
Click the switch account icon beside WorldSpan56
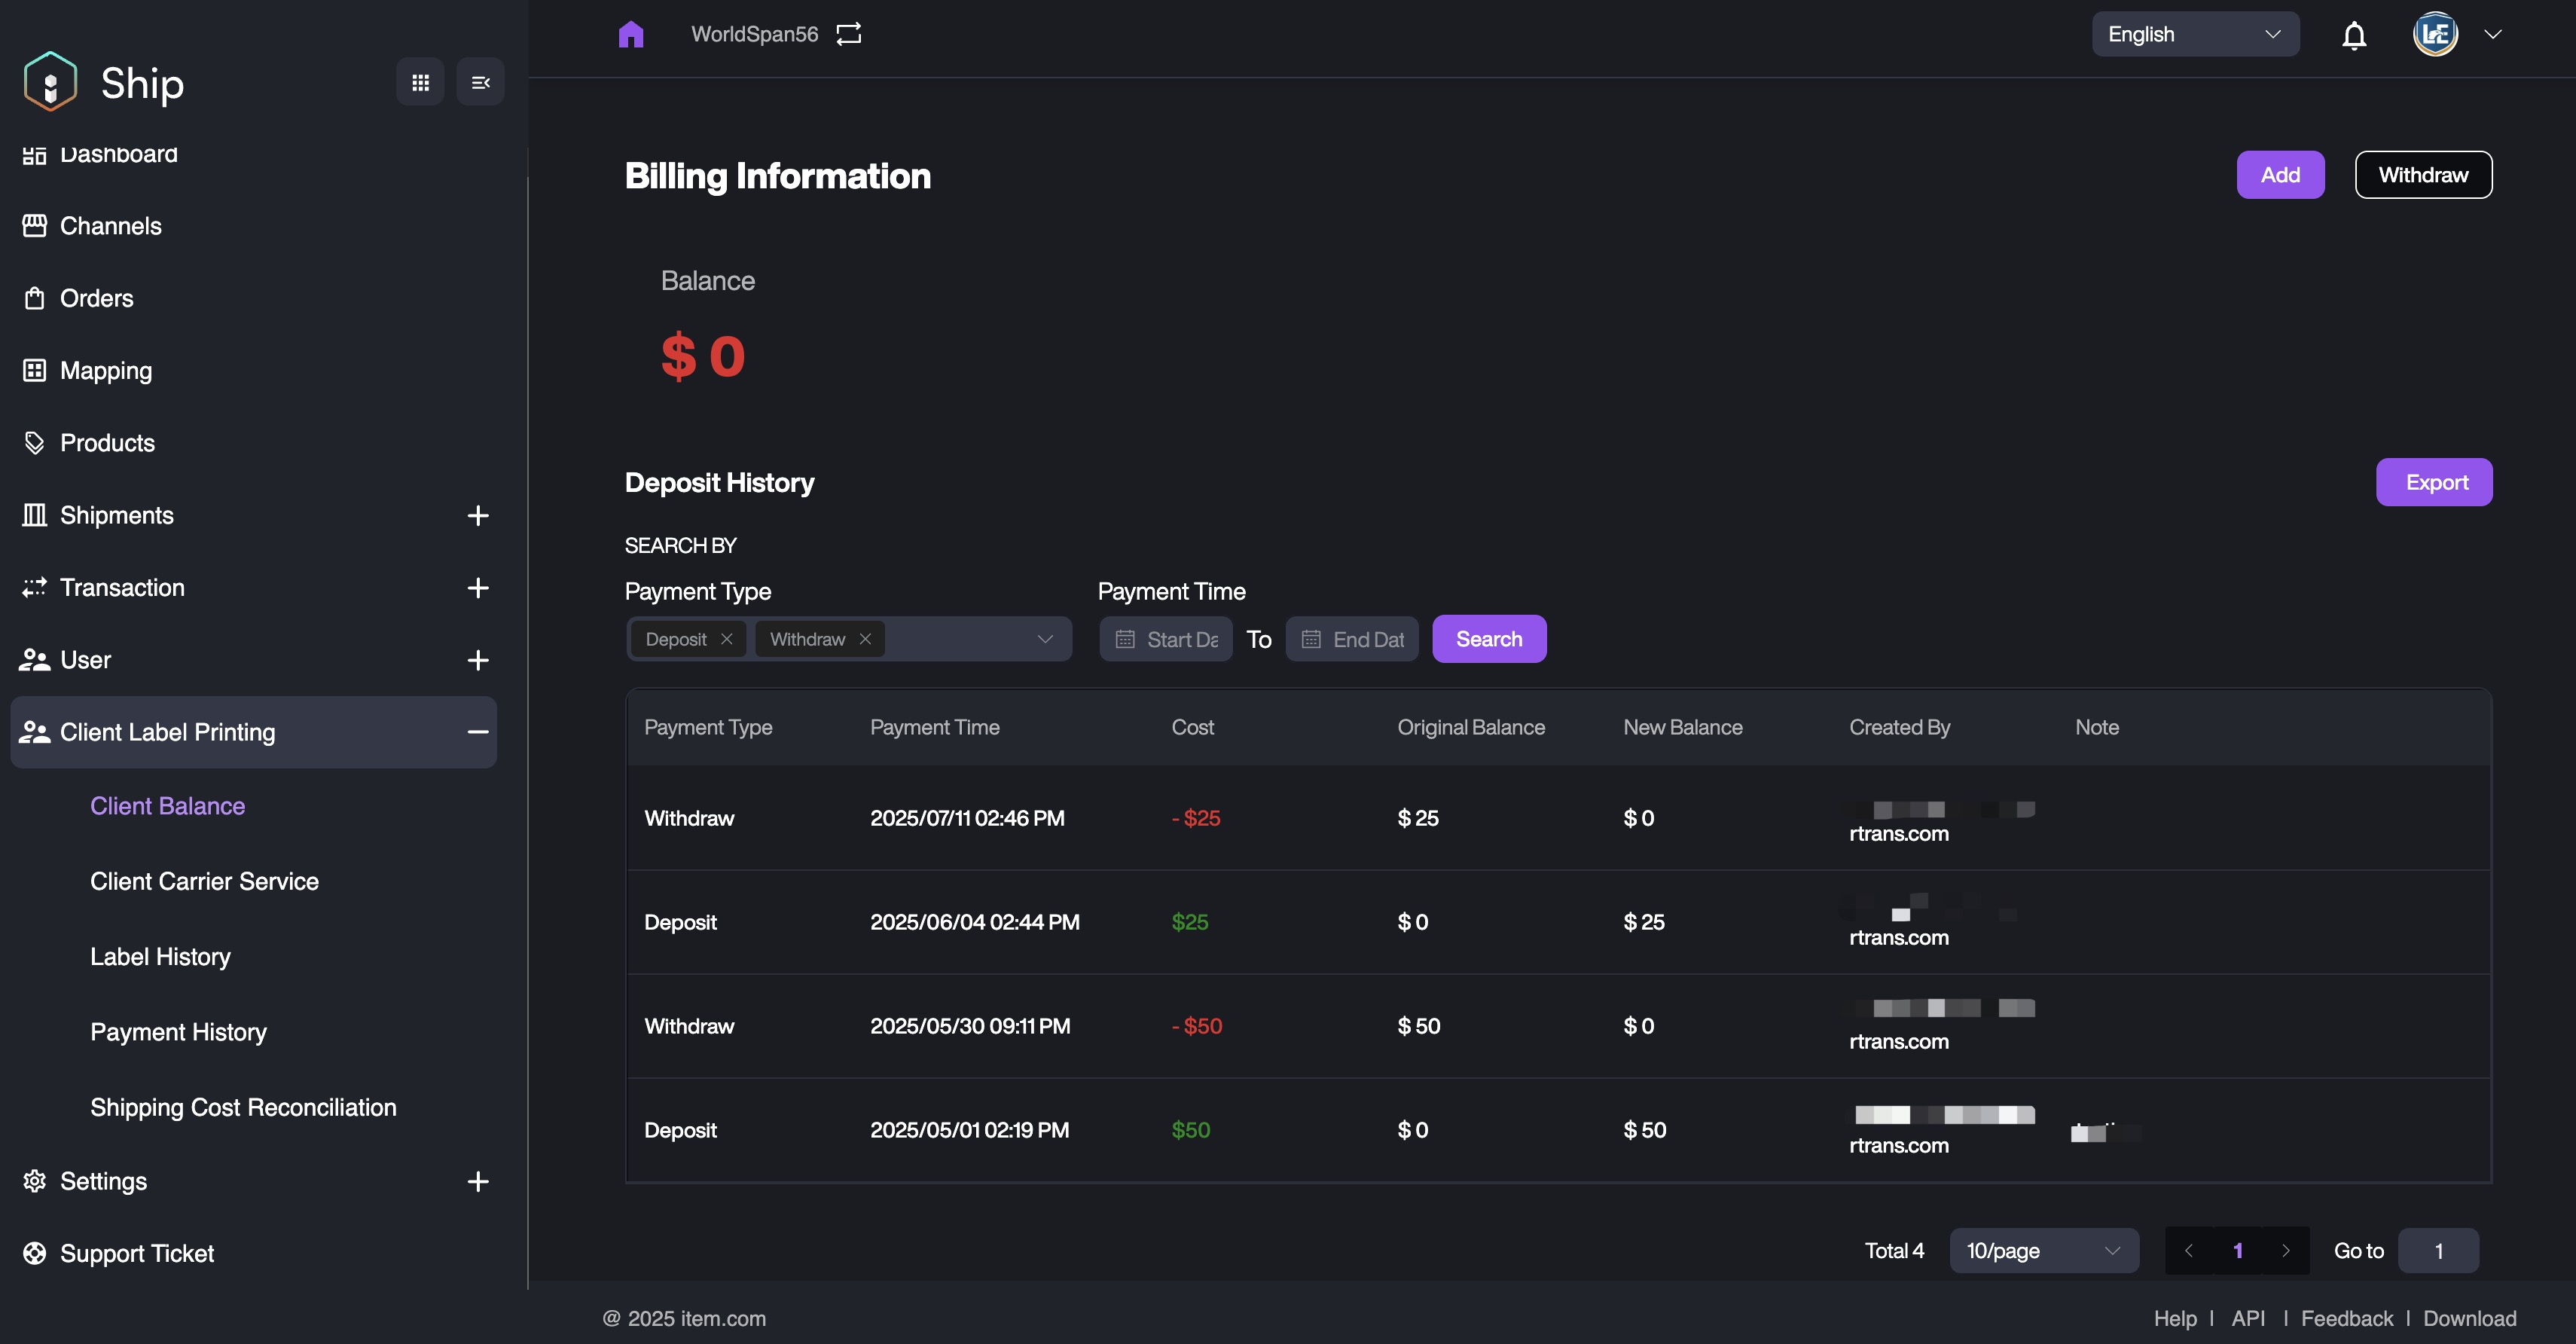849,34
